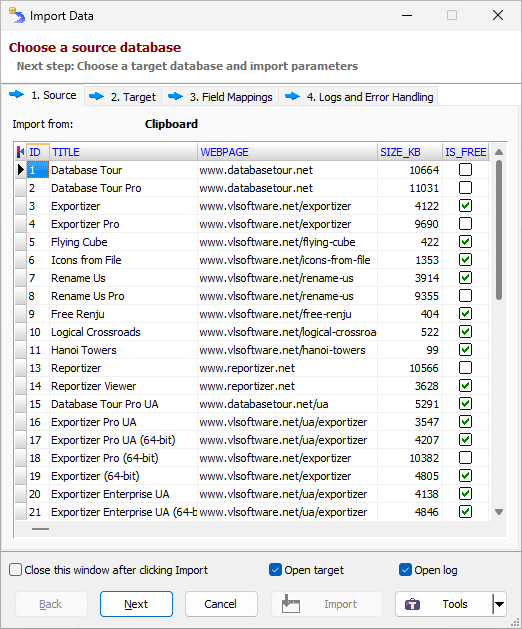Click the Import button
Viewport: 522px width, 629px height.
tap(327, 604)
